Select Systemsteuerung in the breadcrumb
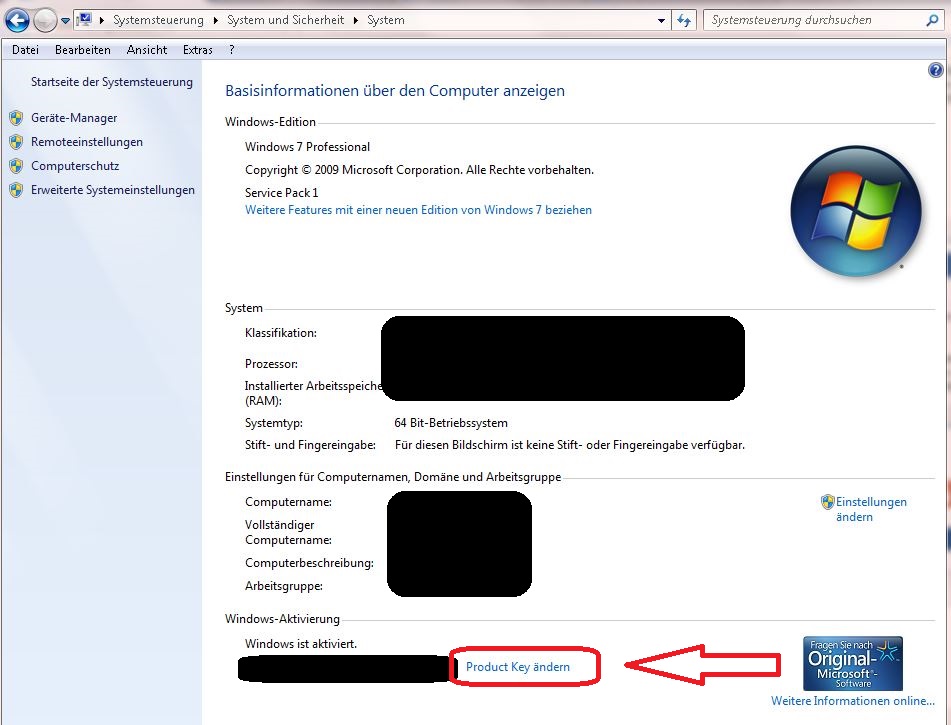951x725 pixels. (158, 20)
